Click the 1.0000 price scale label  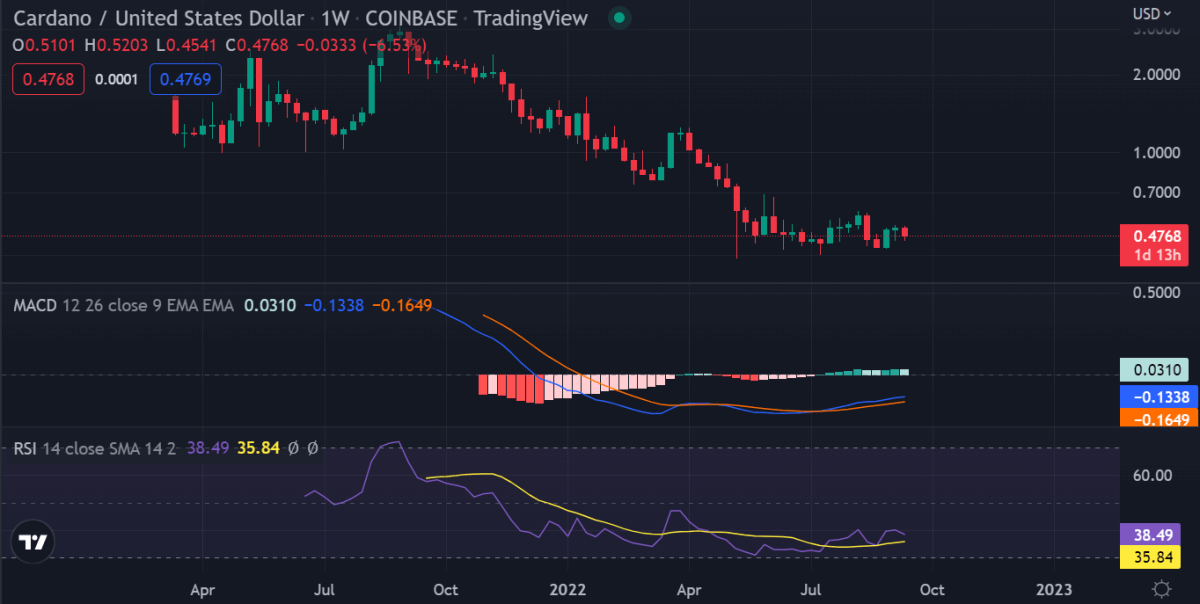[x=1158, y=153]
